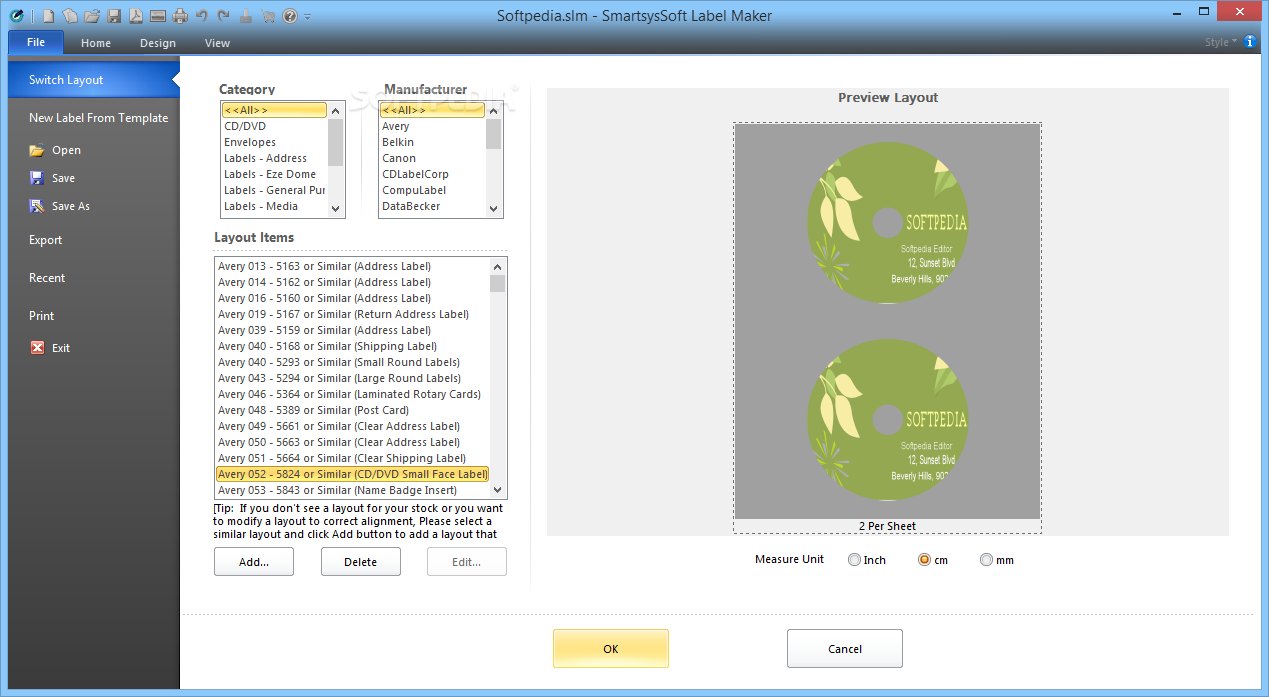Click the blue info icon near Style
The height and width of the screenshot is (697, 1269).
point(1250,42)
